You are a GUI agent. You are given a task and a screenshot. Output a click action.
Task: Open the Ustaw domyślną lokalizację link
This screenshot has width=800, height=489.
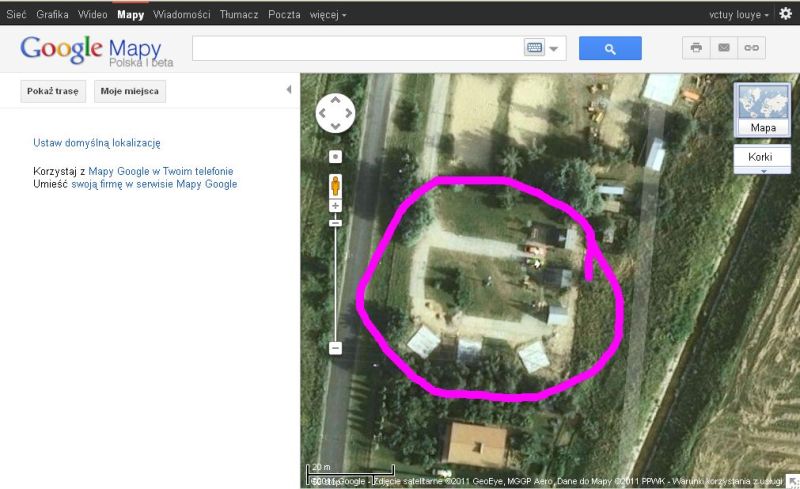(97, 144)
